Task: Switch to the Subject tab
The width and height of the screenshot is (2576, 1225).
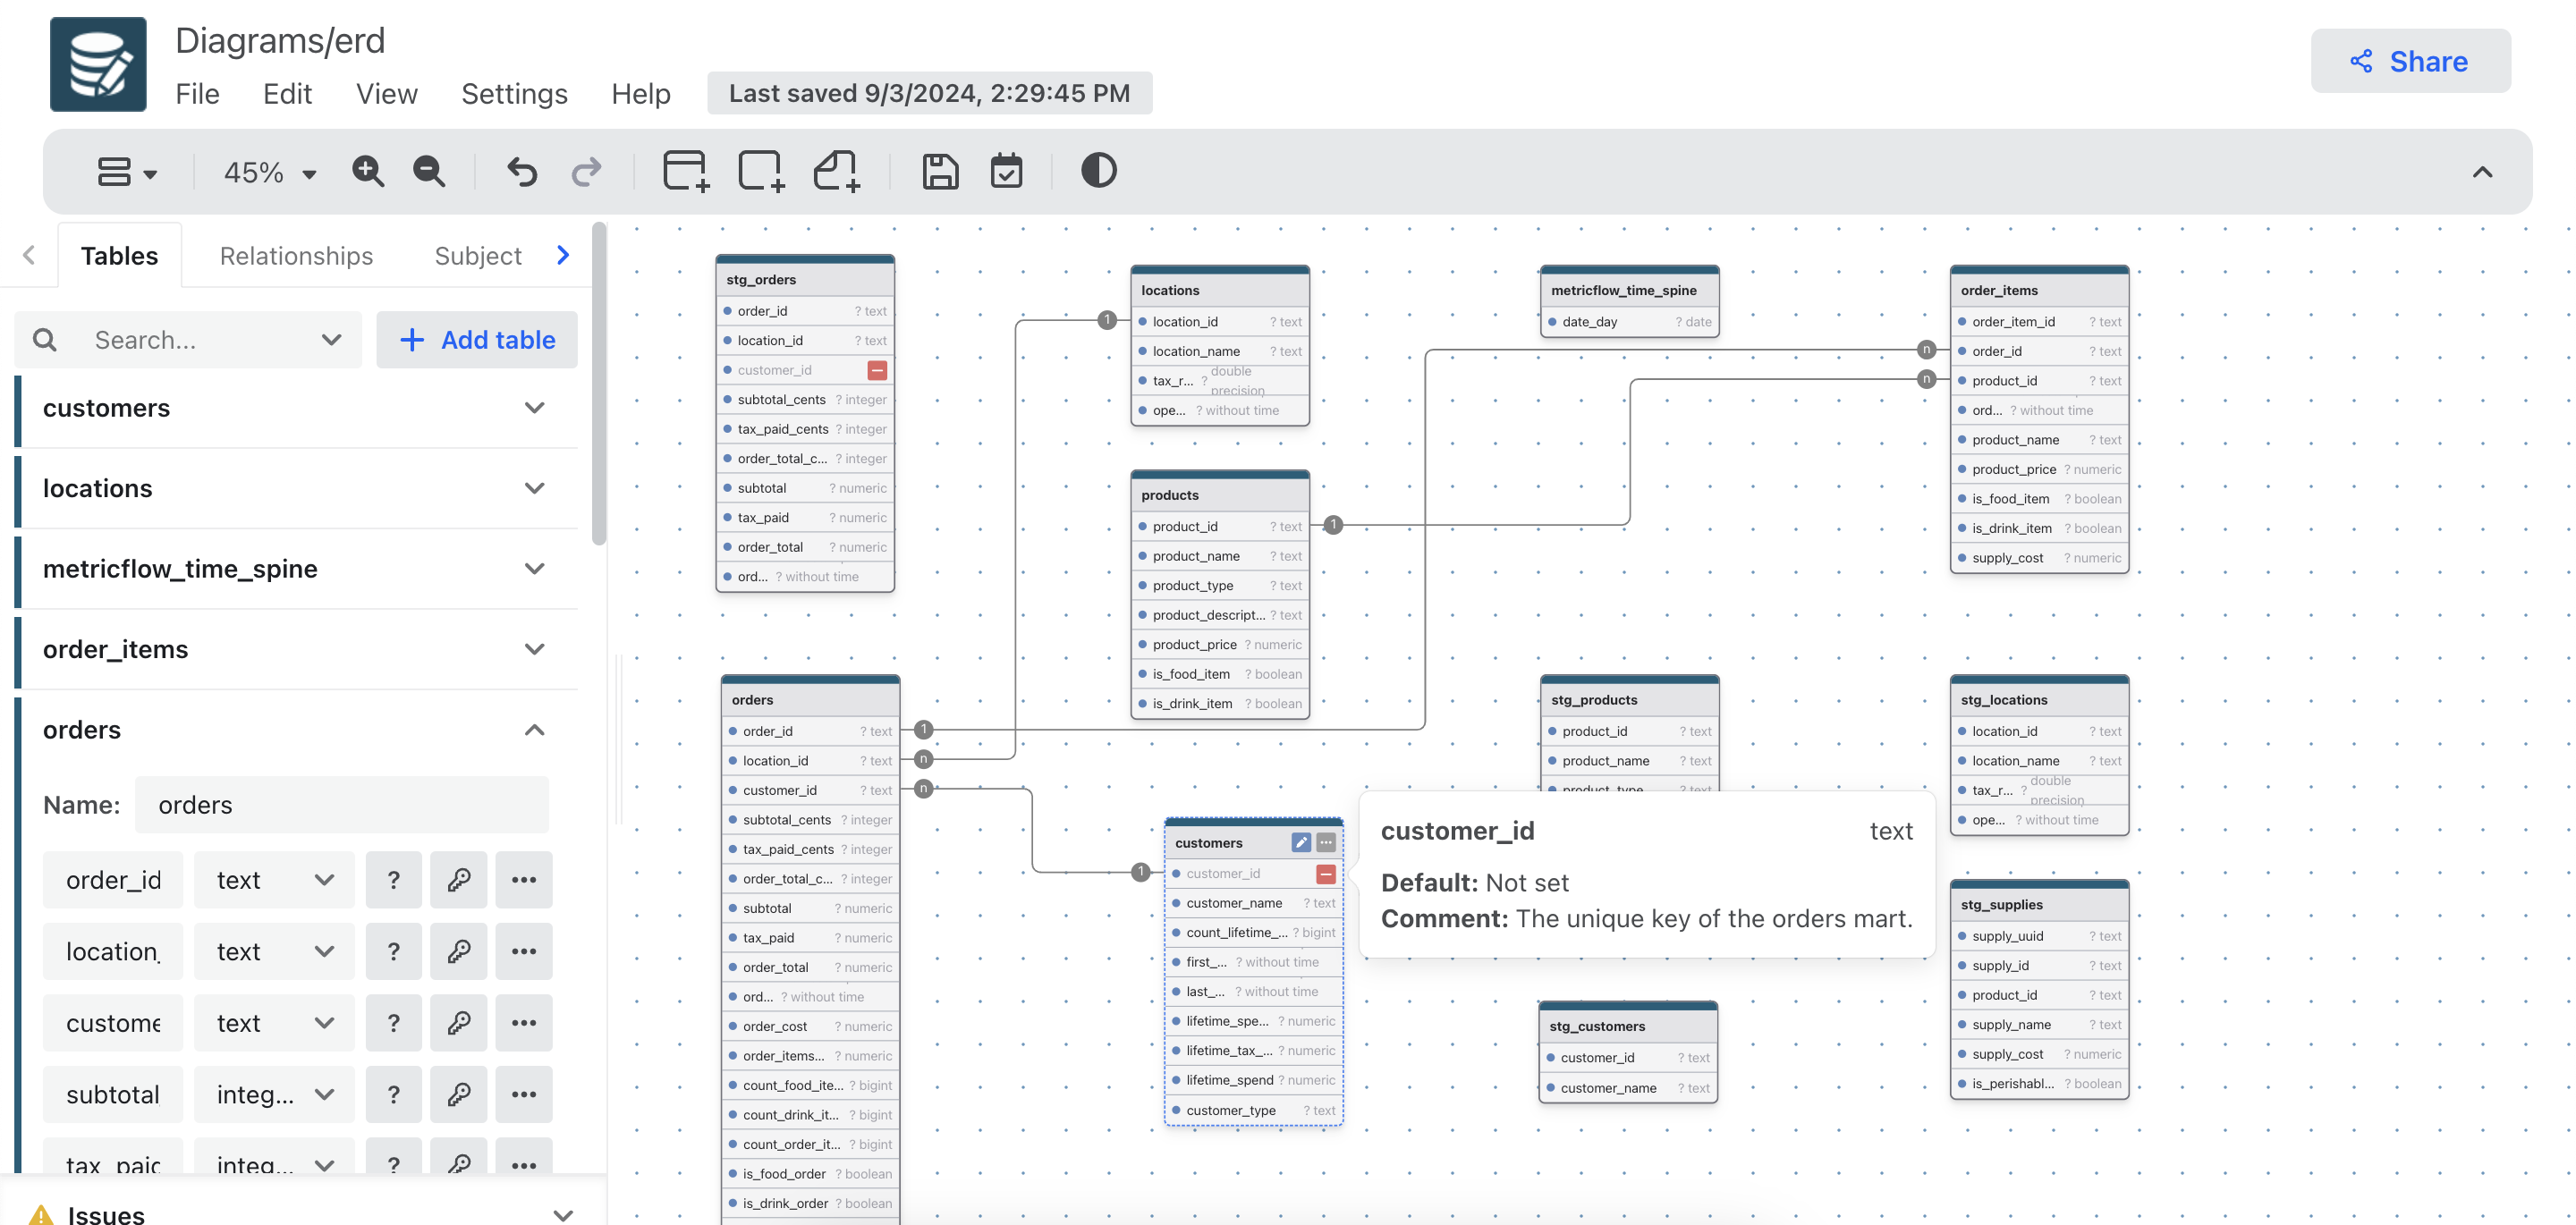Action: (478, 255)
